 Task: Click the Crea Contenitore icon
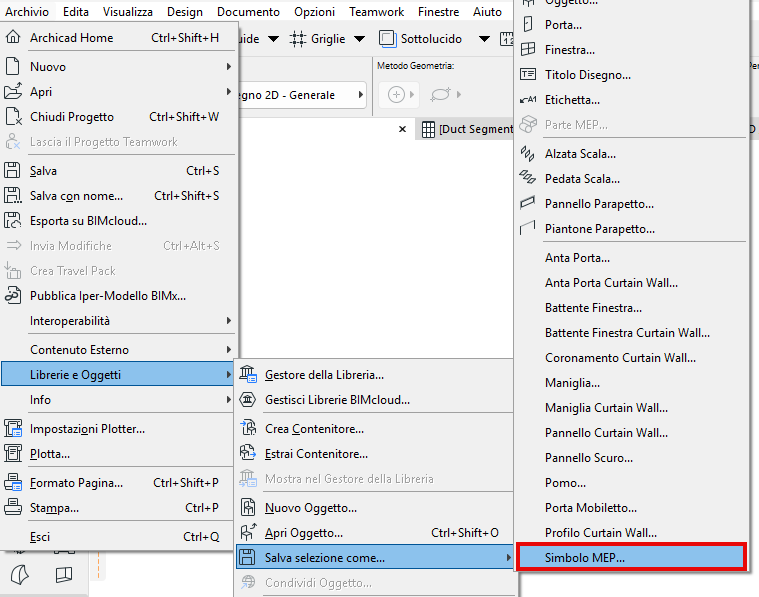[248, 428]
